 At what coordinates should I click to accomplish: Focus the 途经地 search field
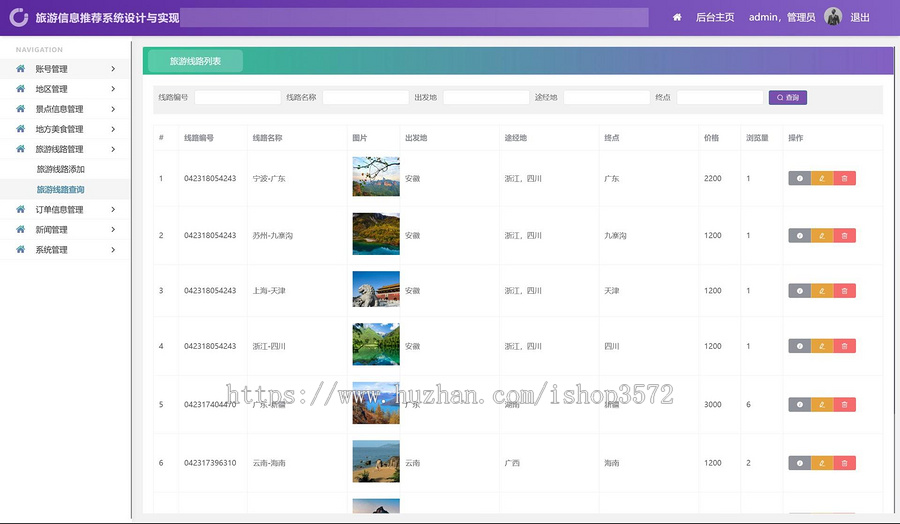[607, 98]
